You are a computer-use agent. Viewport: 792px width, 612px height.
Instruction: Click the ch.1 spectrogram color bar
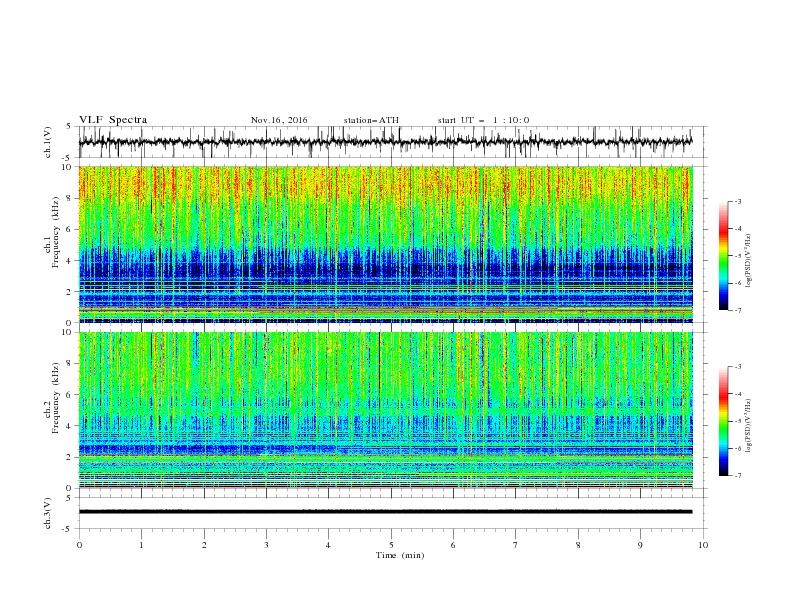[x=723, y=256]
